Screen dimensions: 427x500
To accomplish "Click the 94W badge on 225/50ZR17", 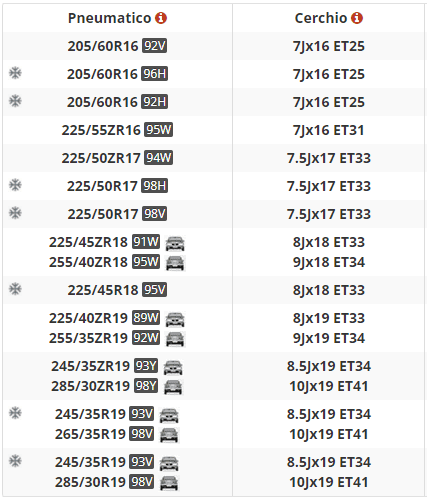I will 158,158.
